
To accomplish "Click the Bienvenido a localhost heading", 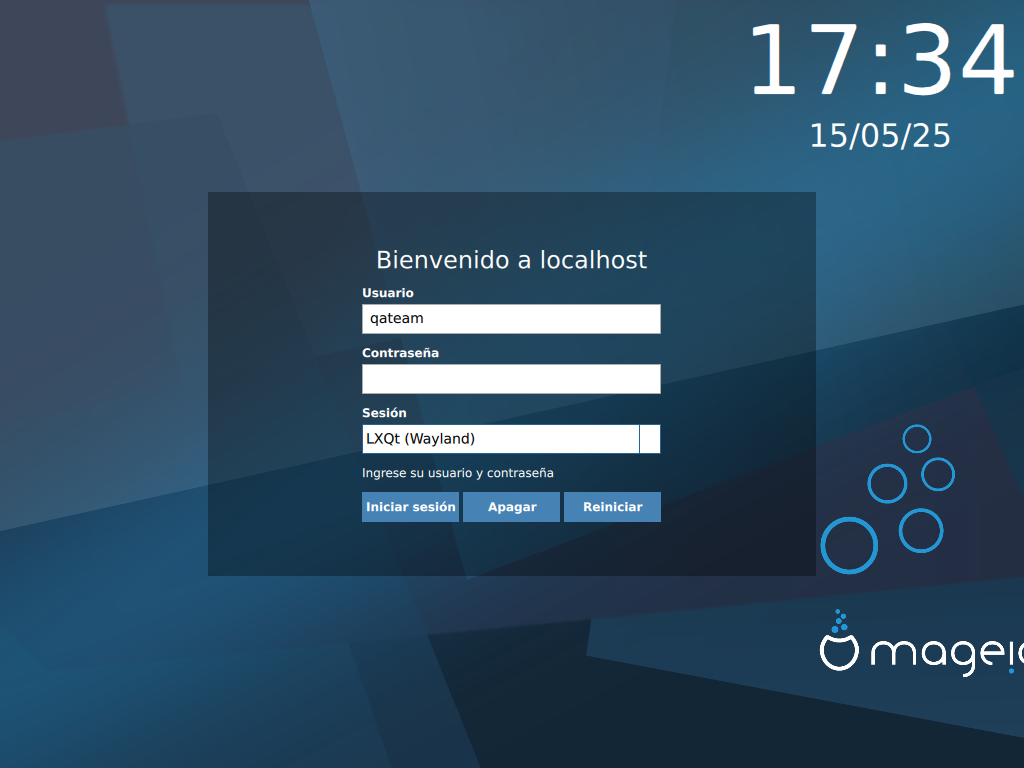I will tap(511, 260).
